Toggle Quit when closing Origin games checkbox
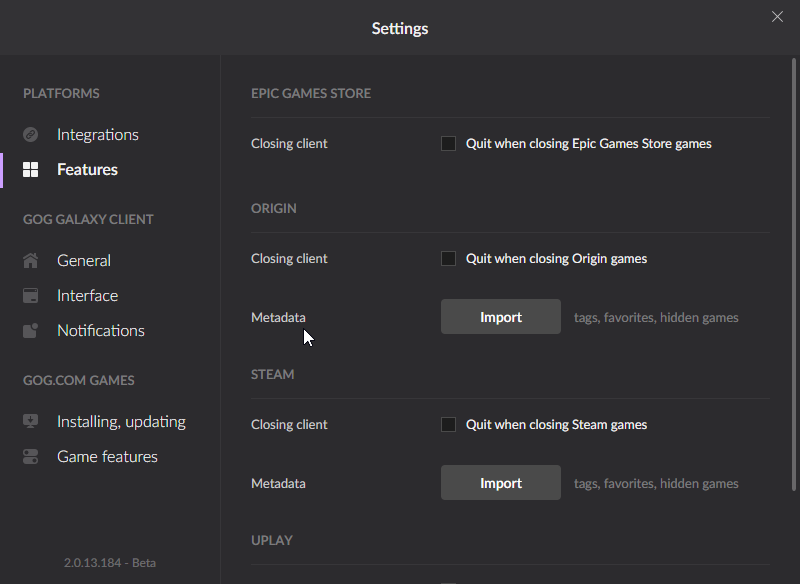The image size is (800, 584). pos(449,259)
